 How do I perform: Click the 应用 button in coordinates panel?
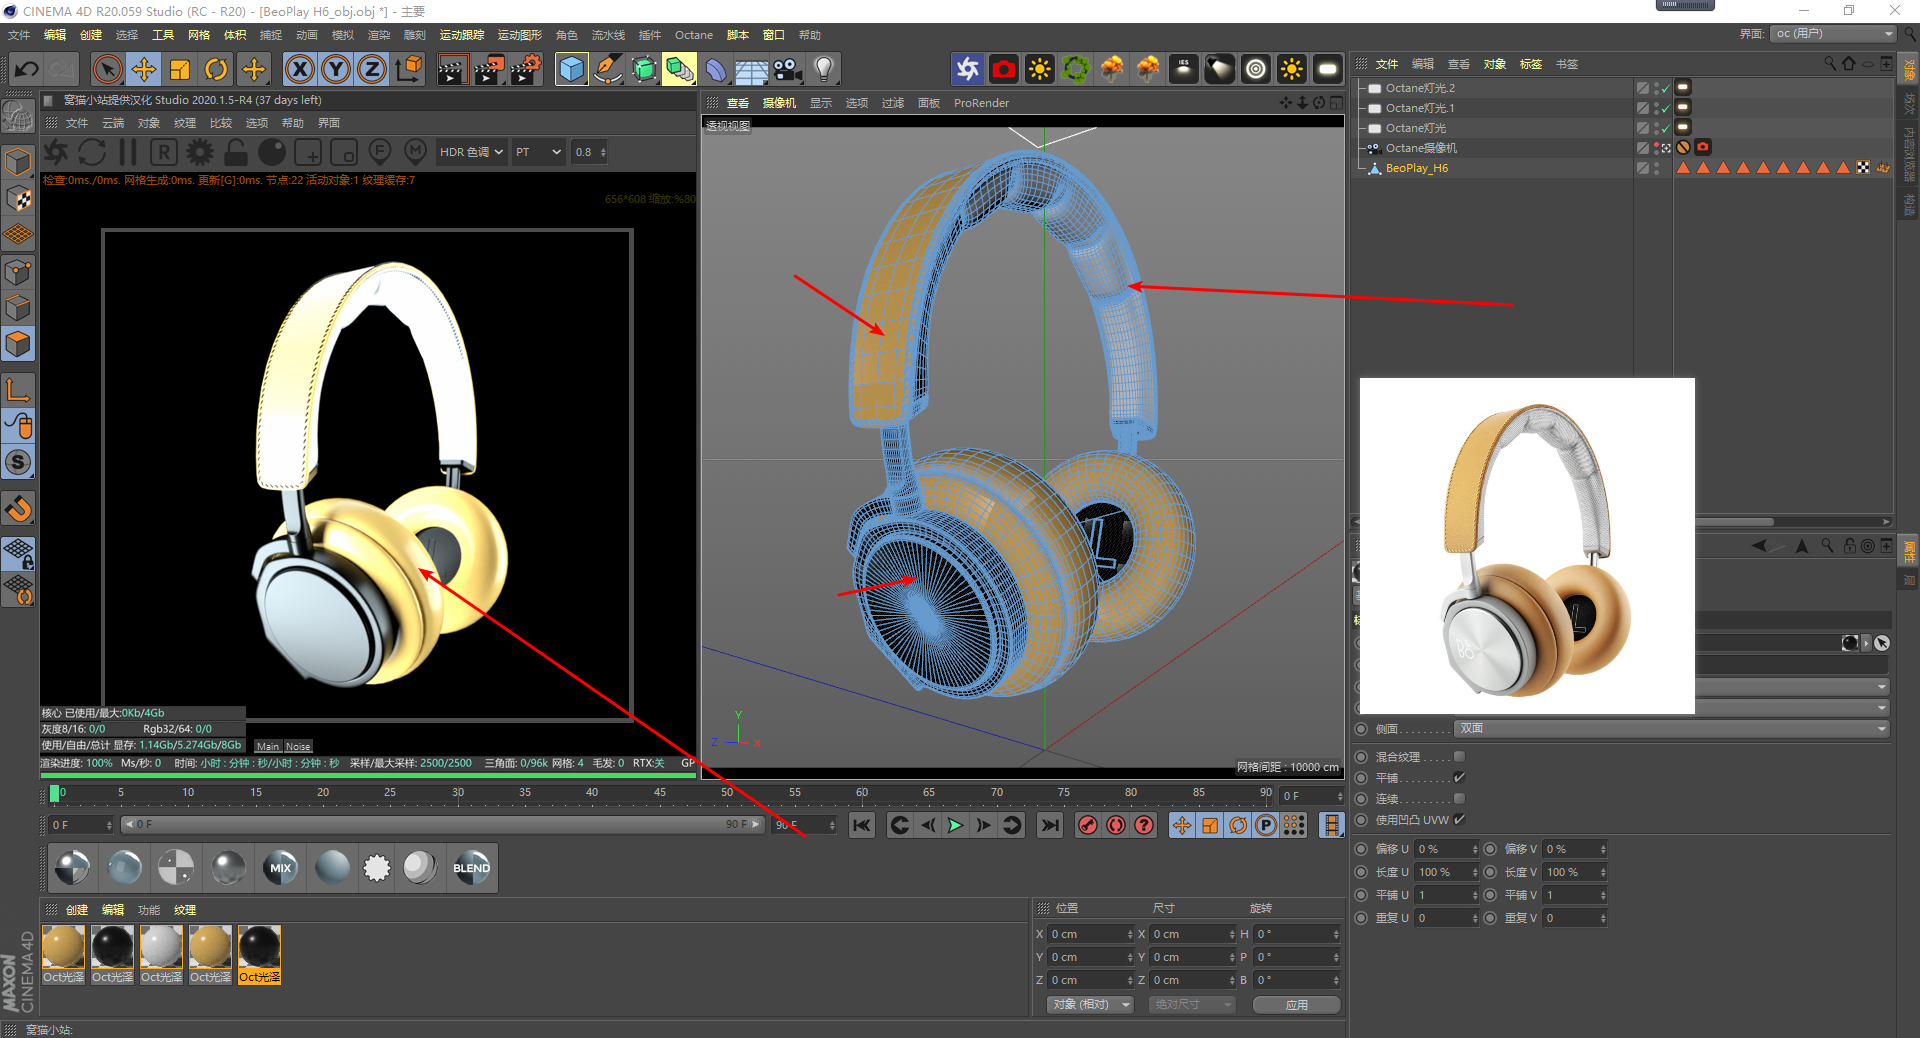[x=1296, y=1004]
